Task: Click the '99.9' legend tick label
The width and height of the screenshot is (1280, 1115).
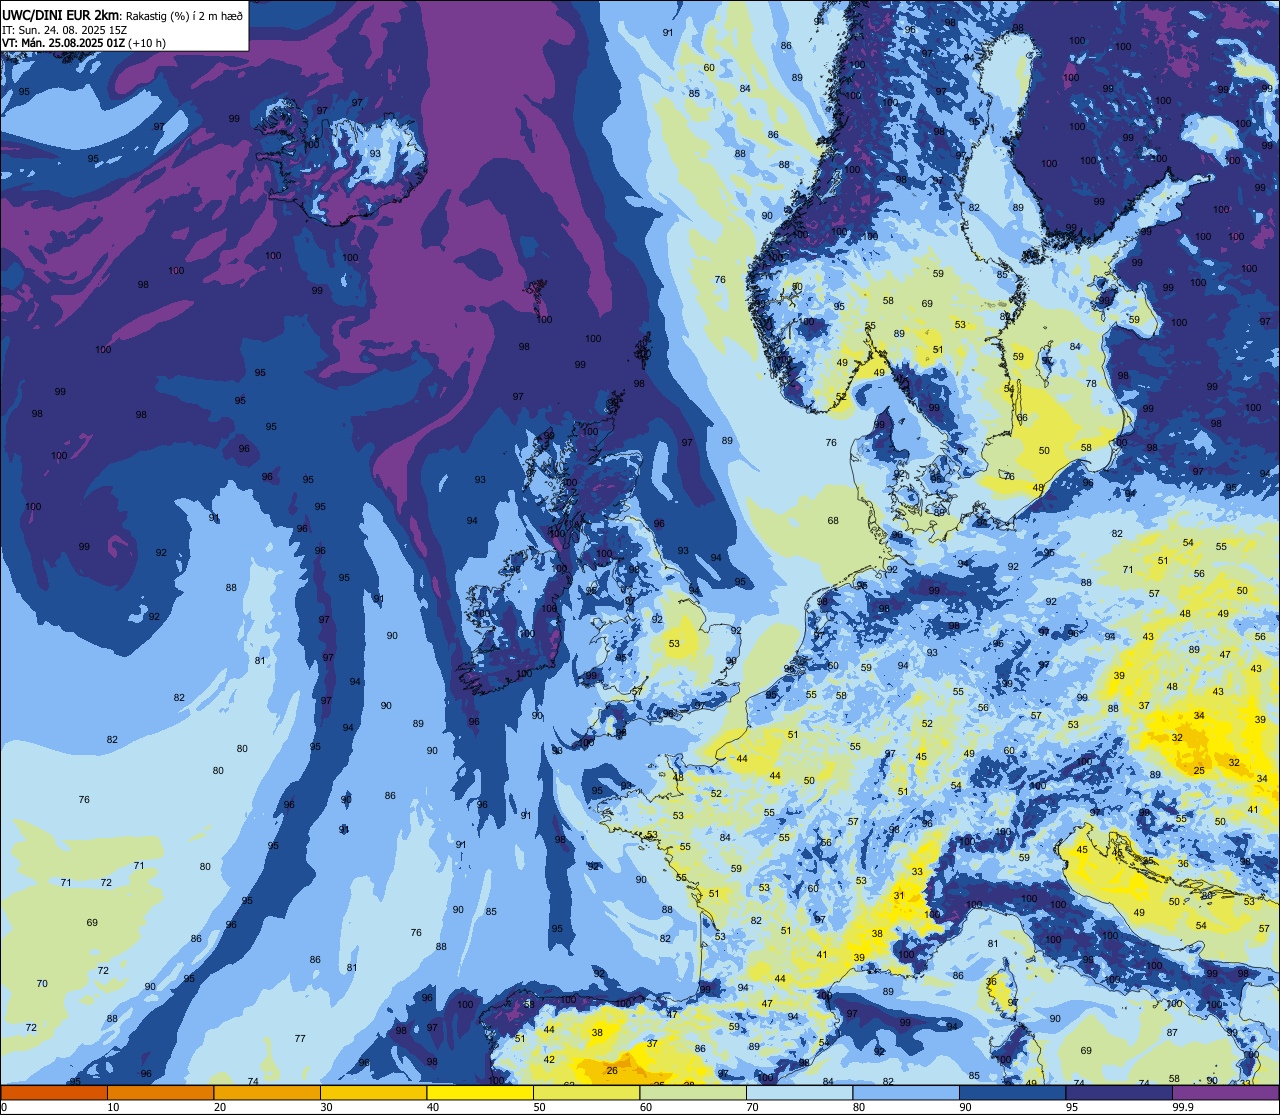Action: [x=1183, y=1107]
